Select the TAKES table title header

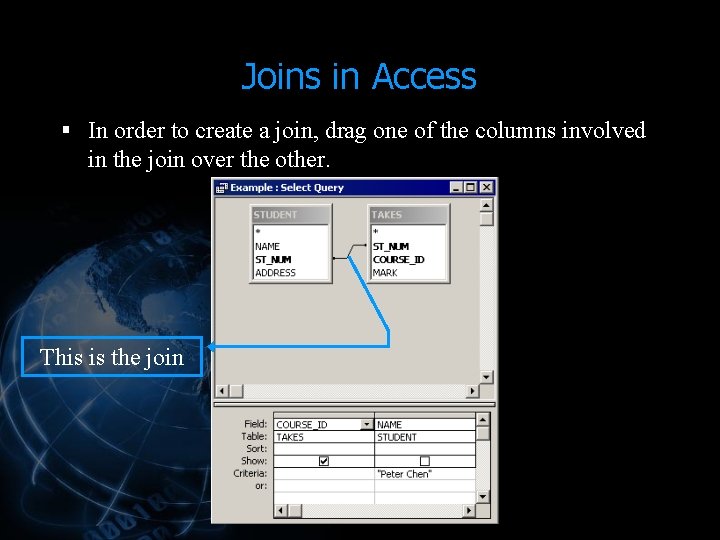[408, 215]
